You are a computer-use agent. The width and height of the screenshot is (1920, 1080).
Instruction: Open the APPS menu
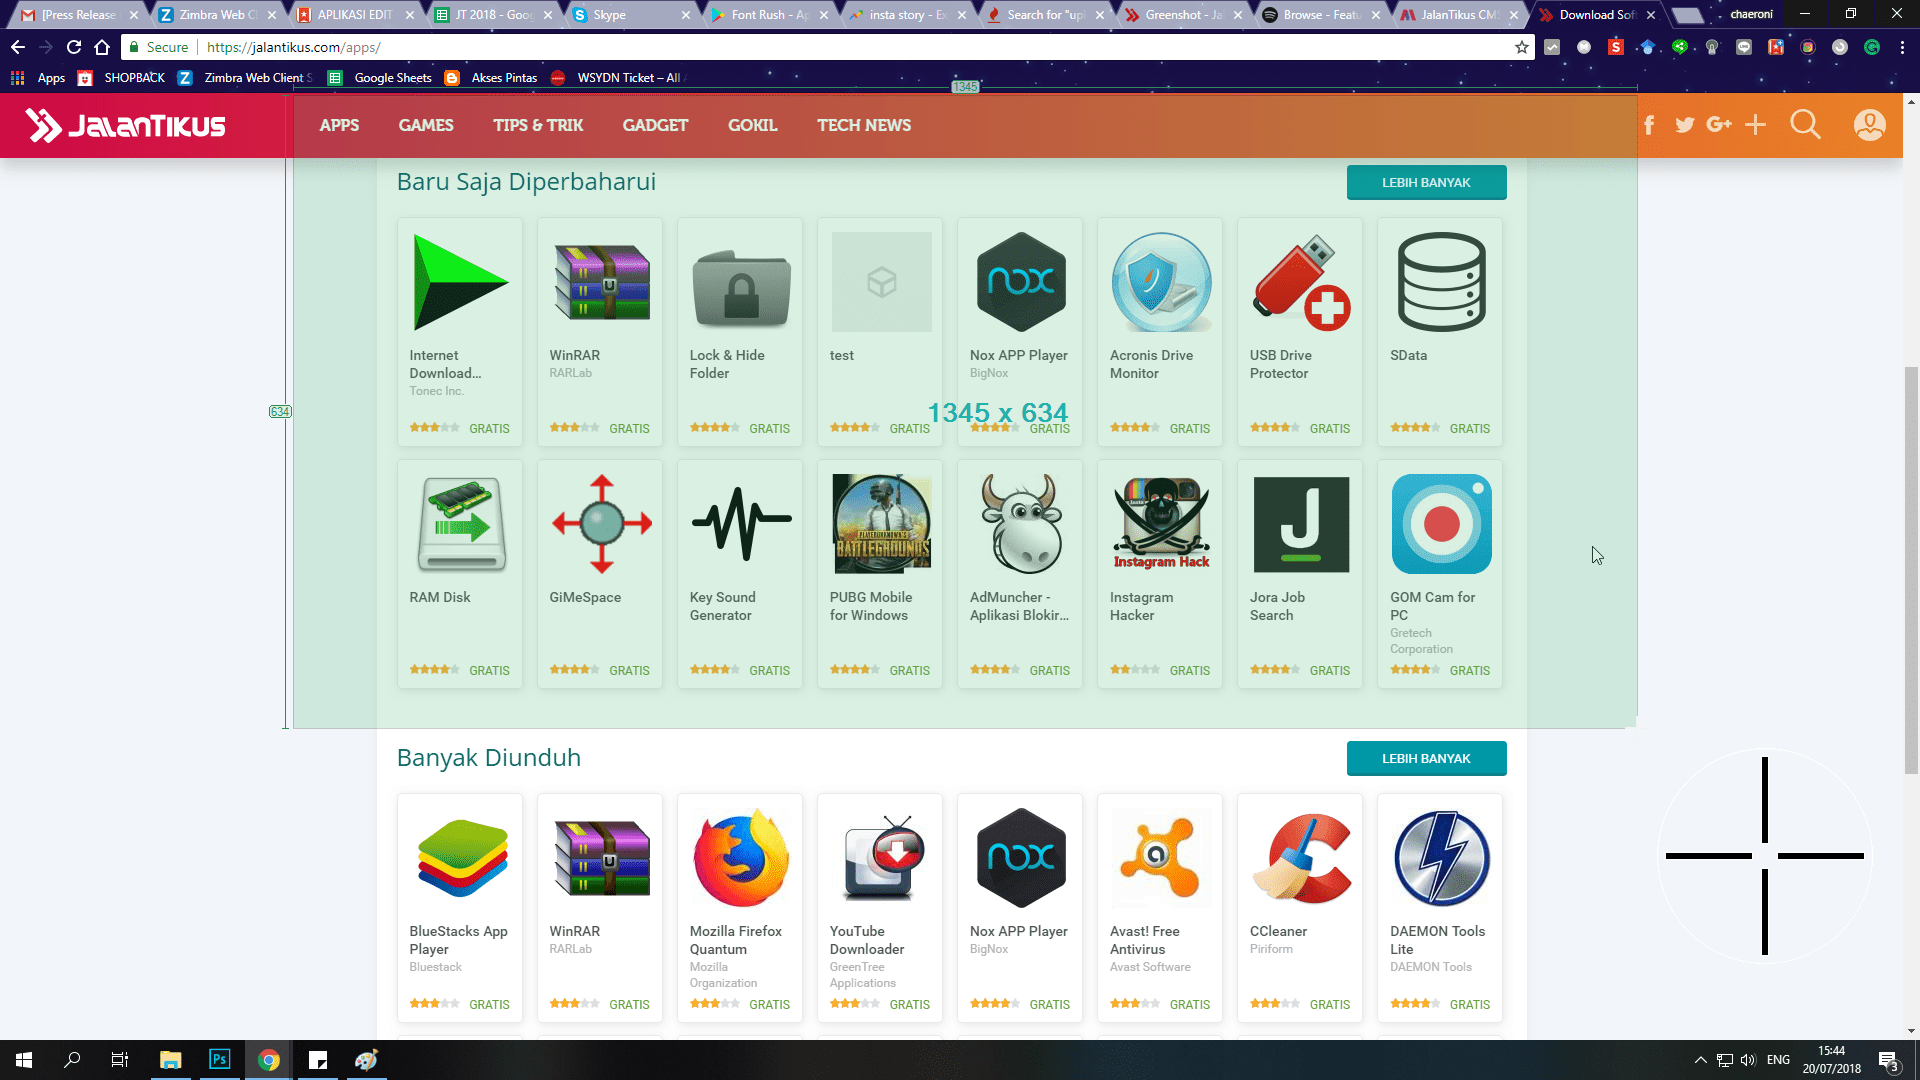[339, 125]
